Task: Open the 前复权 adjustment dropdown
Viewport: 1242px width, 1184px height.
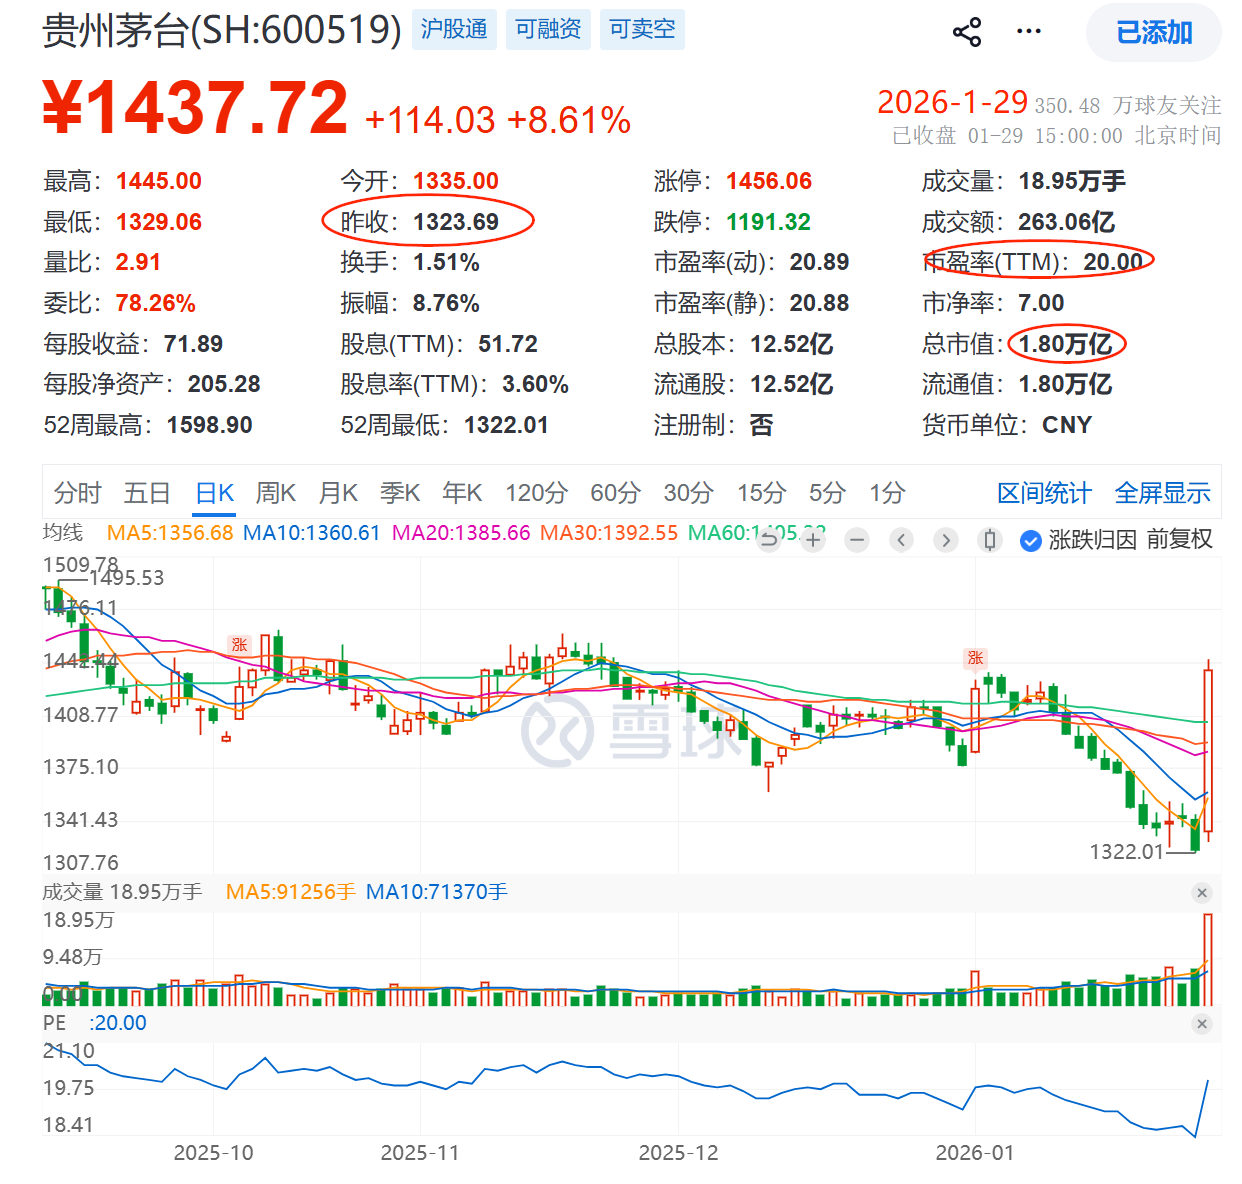Action: 1179,540
